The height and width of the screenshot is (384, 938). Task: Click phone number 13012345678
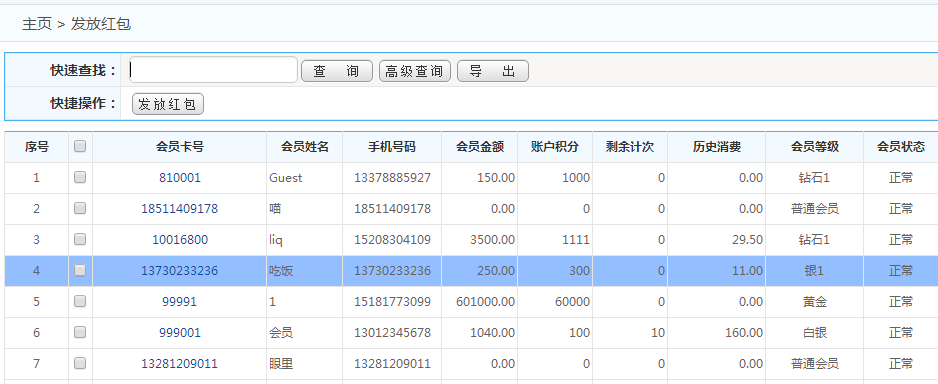click(x=392, y=333)
